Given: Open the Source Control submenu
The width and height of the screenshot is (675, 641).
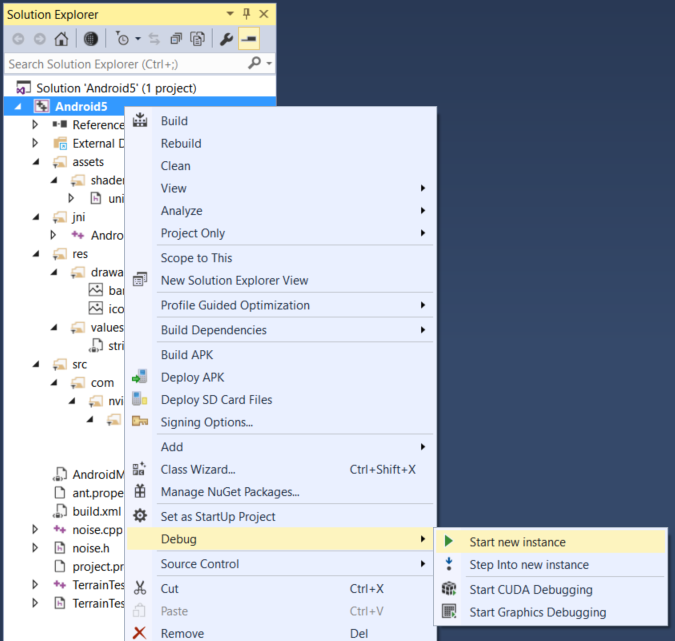Looking at the screenshot, I should 281,564.
